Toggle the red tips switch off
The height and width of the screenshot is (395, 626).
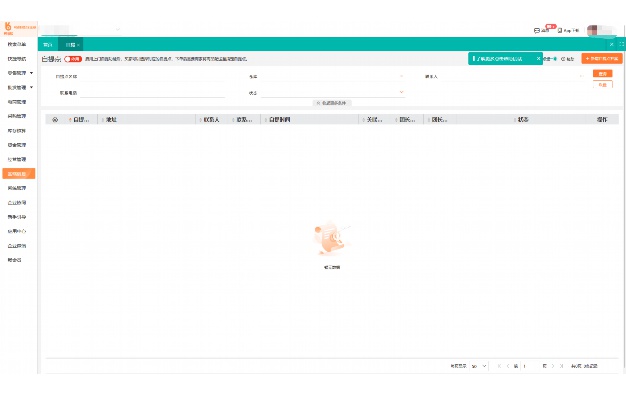pos(73,59)
